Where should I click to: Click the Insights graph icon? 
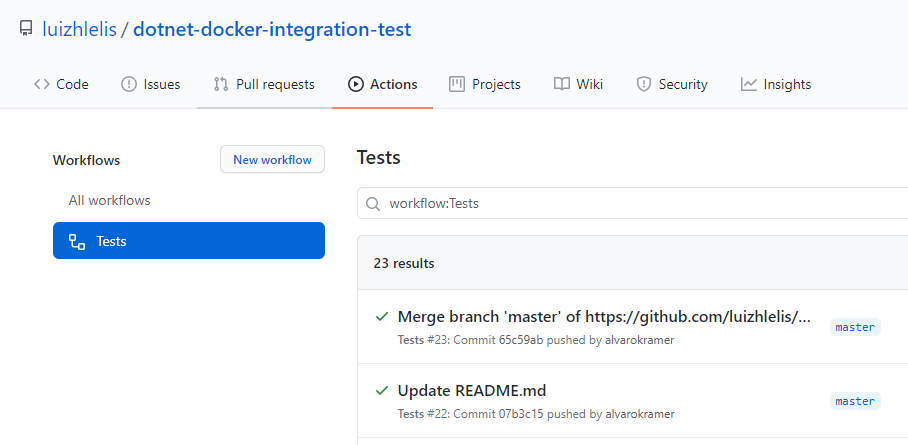[749, 85]
